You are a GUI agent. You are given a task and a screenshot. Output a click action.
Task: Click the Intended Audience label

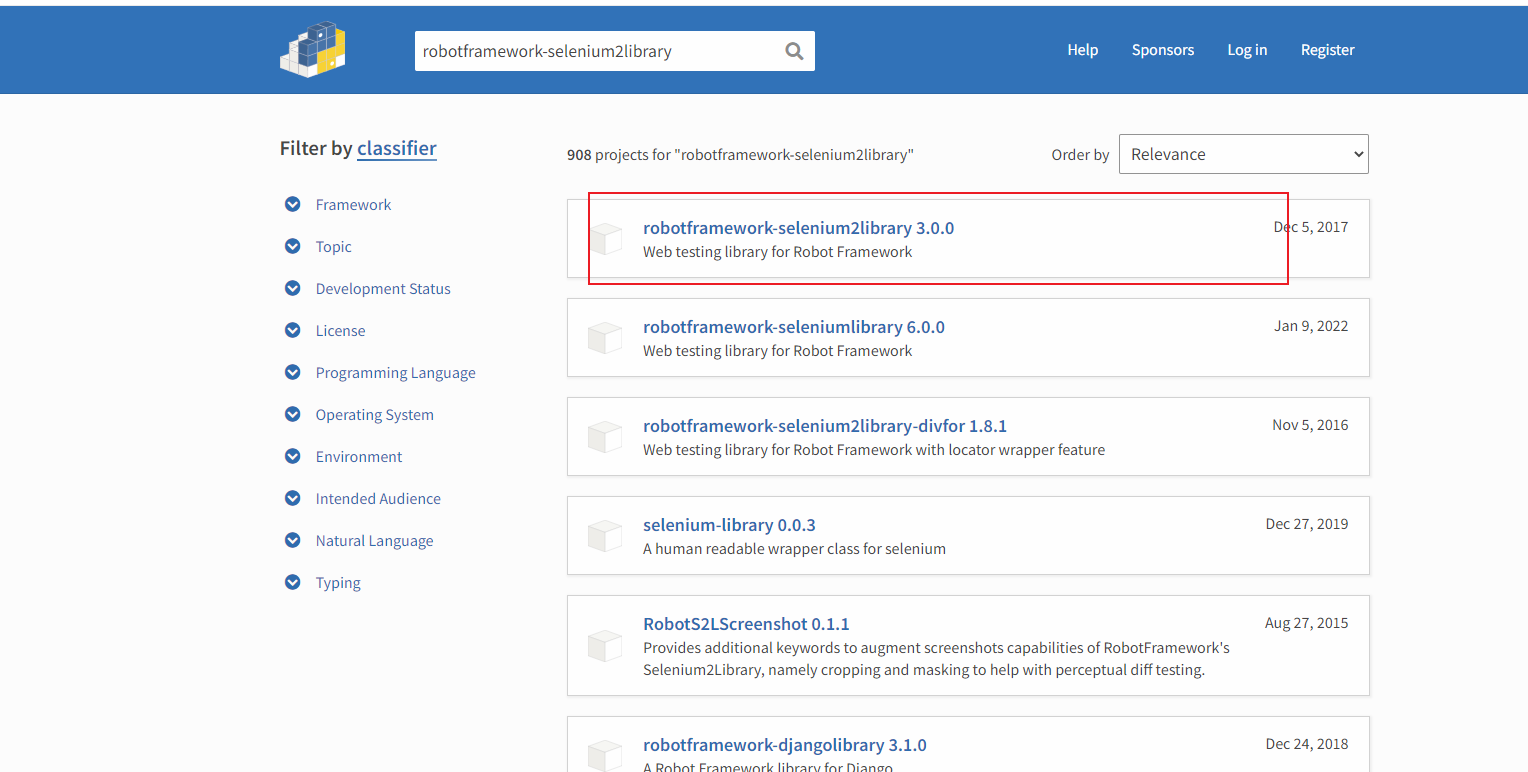point(378,498)
